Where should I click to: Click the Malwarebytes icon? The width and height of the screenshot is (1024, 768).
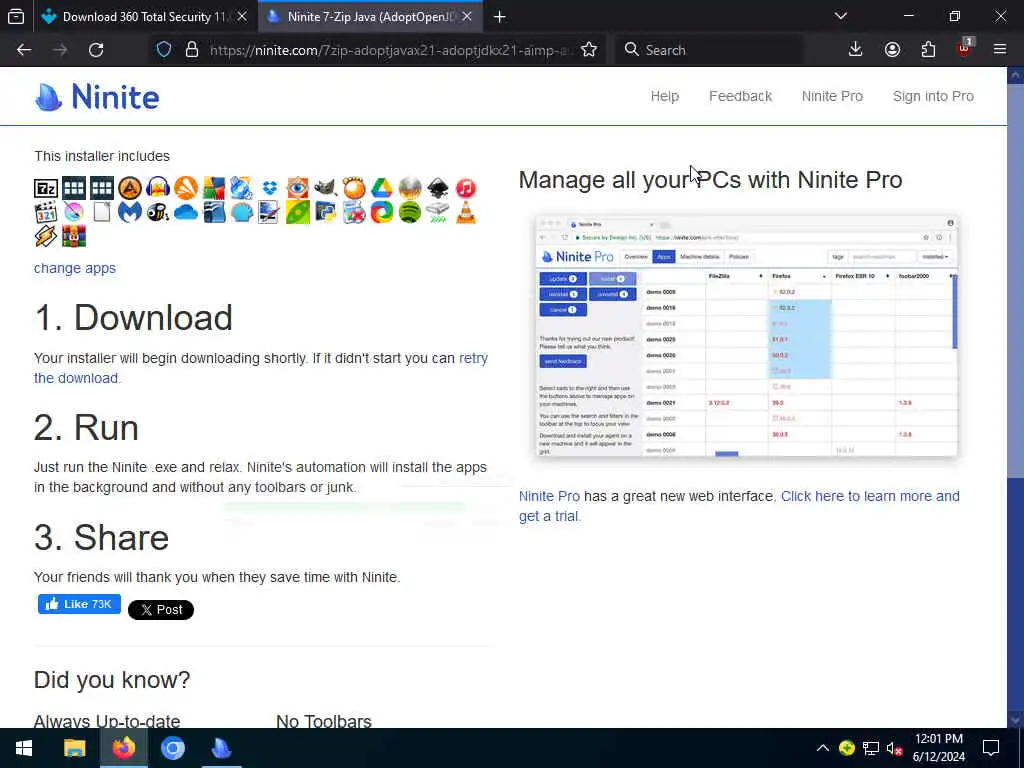(130, 212)
